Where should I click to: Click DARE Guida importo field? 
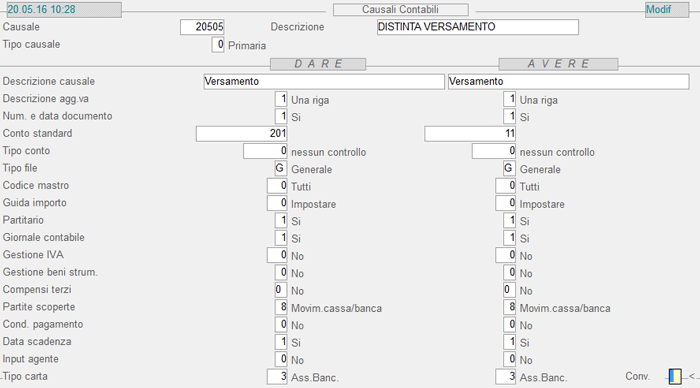click(x=277, y=203)
